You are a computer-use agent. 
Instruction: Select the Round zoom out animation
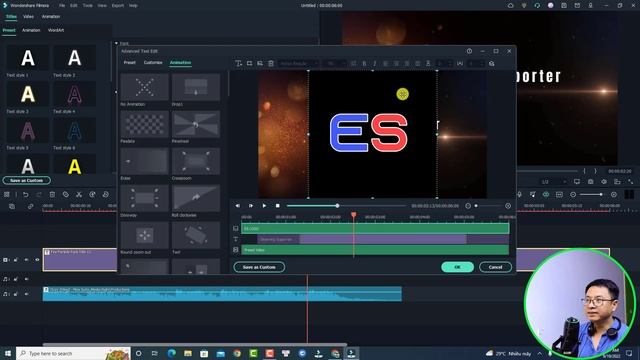144,235
